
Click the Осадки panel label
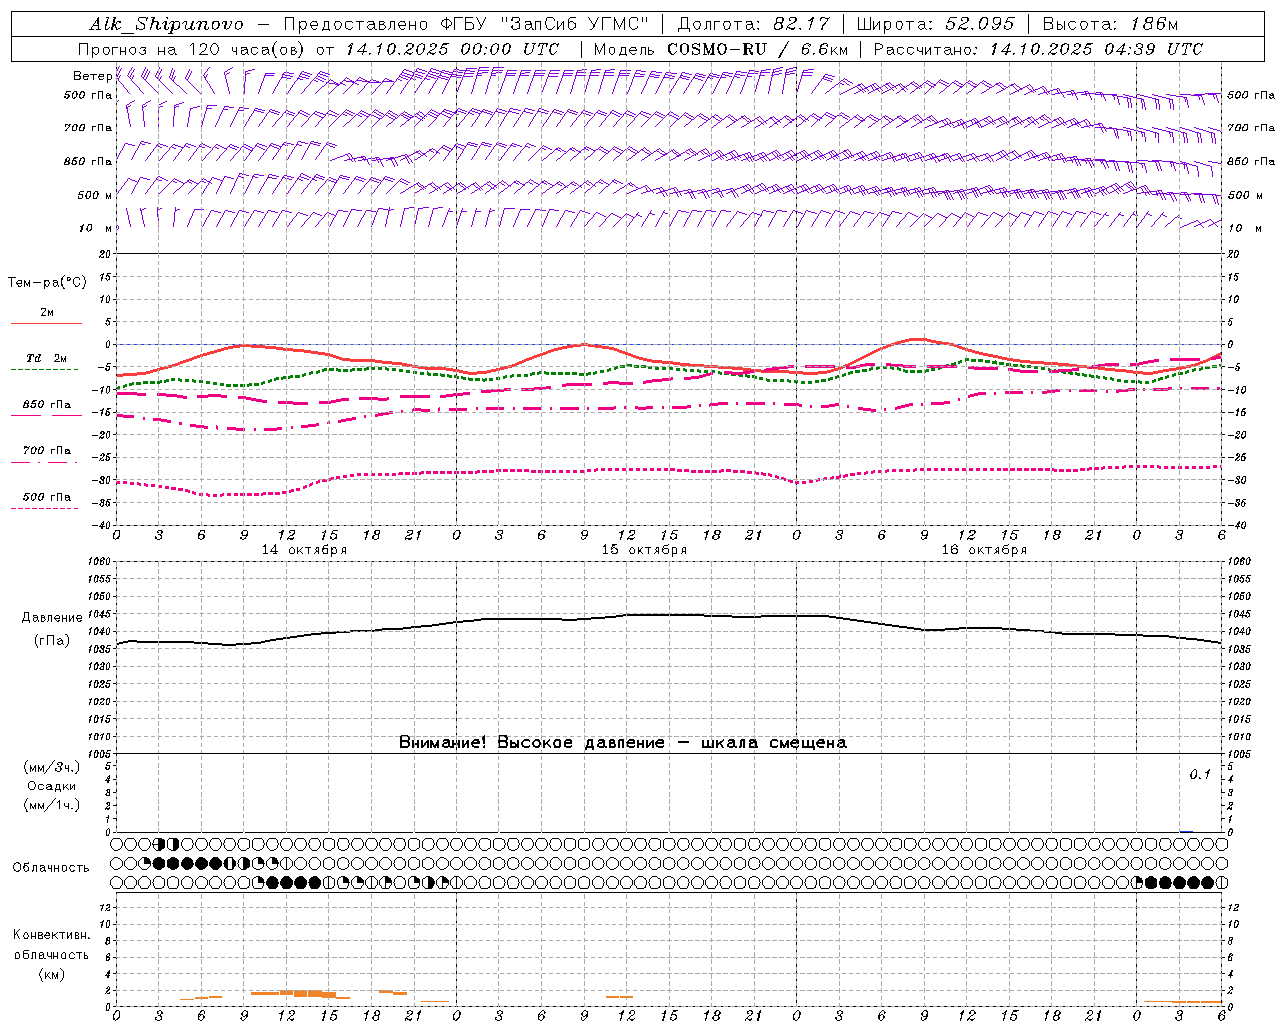(x=52, y=786)
